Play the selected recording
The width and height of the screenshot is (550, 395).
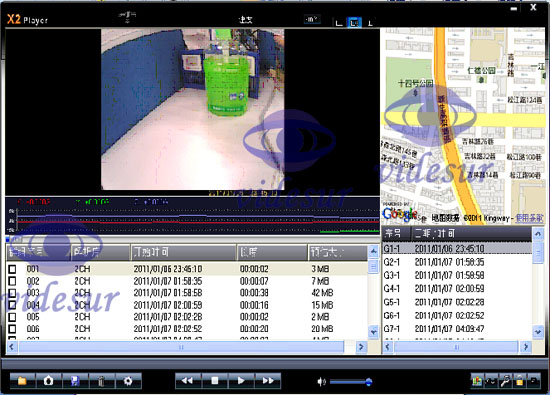(x=241, y=381)
